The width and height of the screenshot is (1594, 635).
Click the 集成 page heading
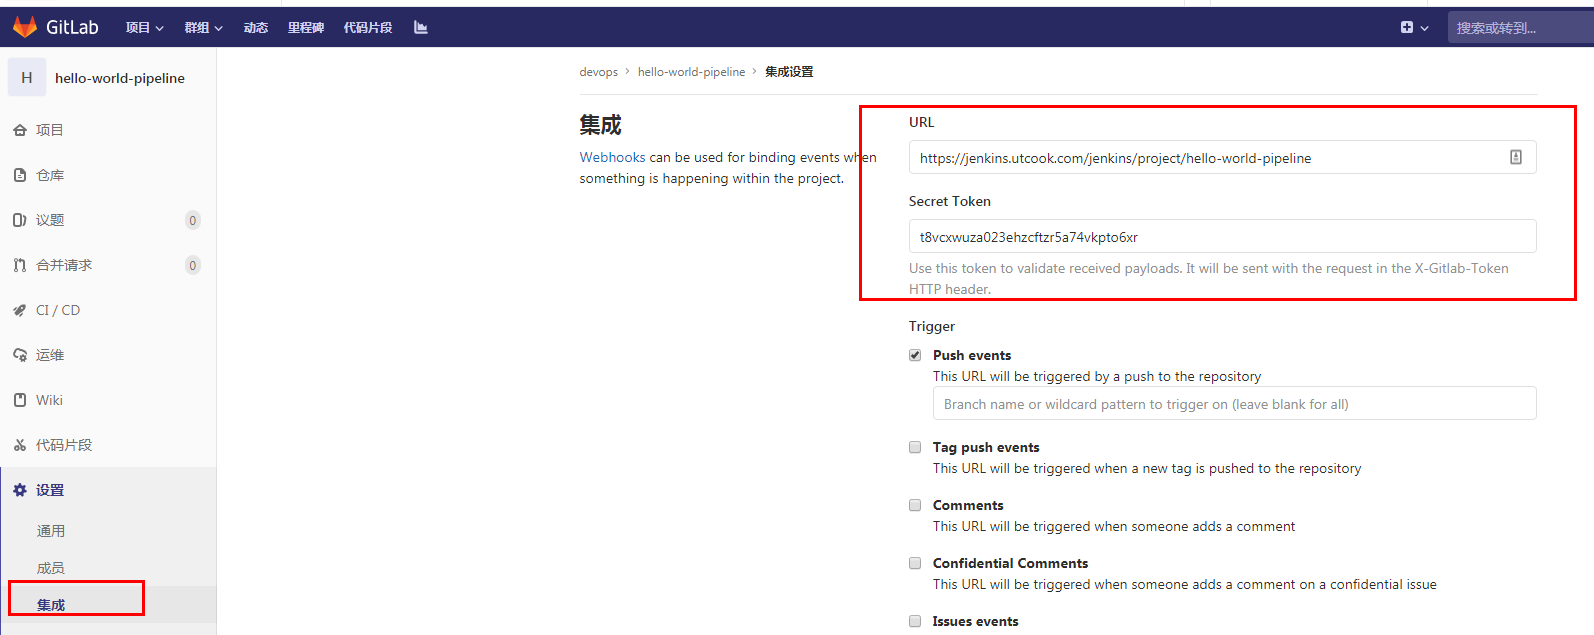click(600, 125)
